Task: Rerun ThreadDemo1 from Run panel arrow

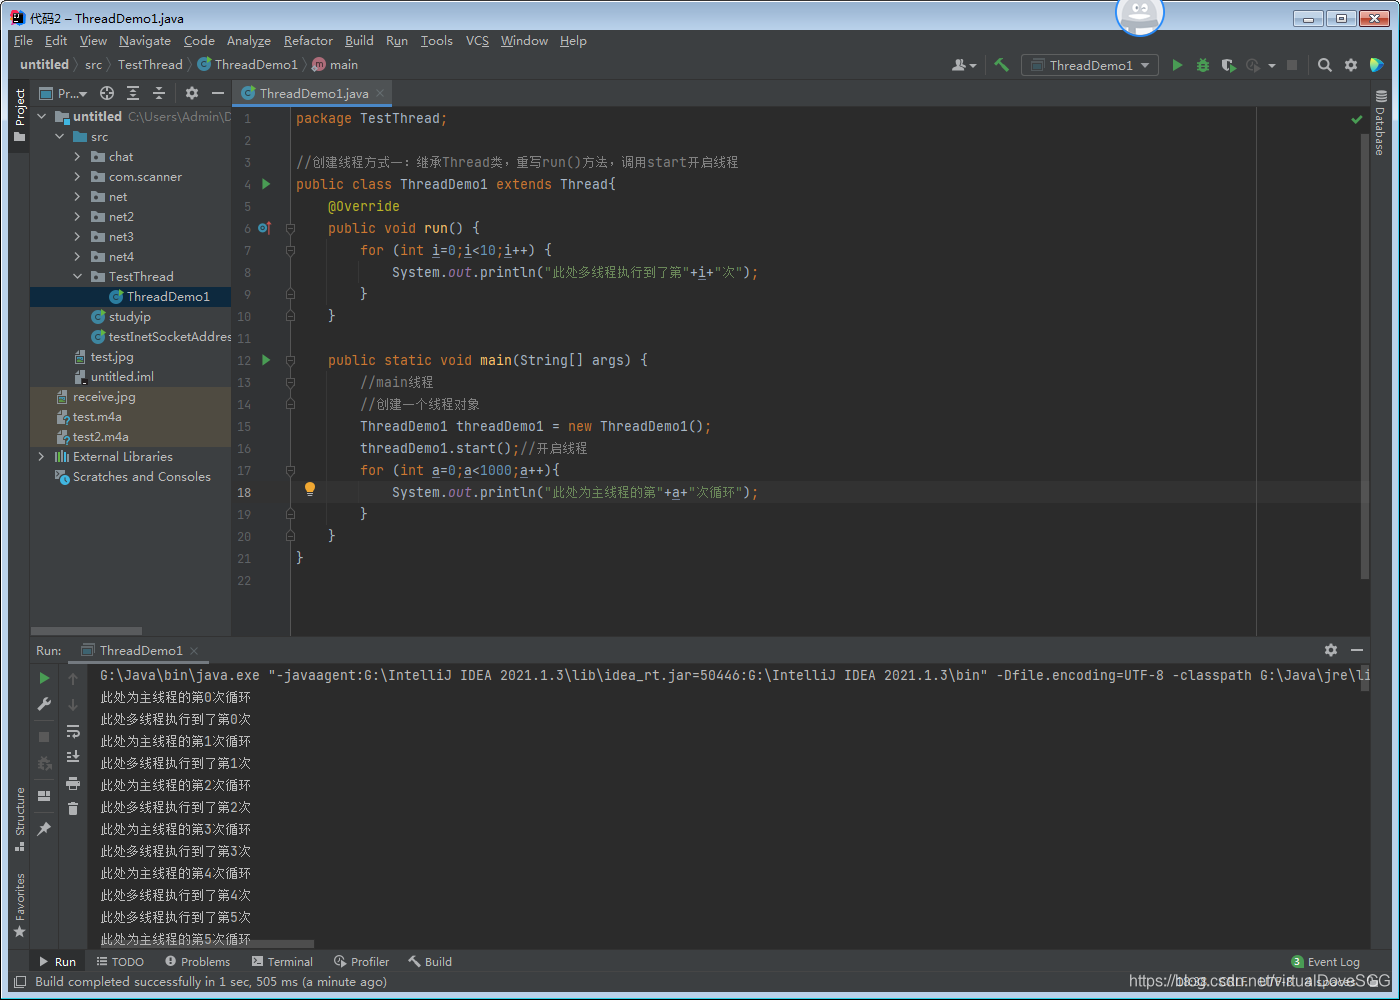Action: click(x=44, y=678)
